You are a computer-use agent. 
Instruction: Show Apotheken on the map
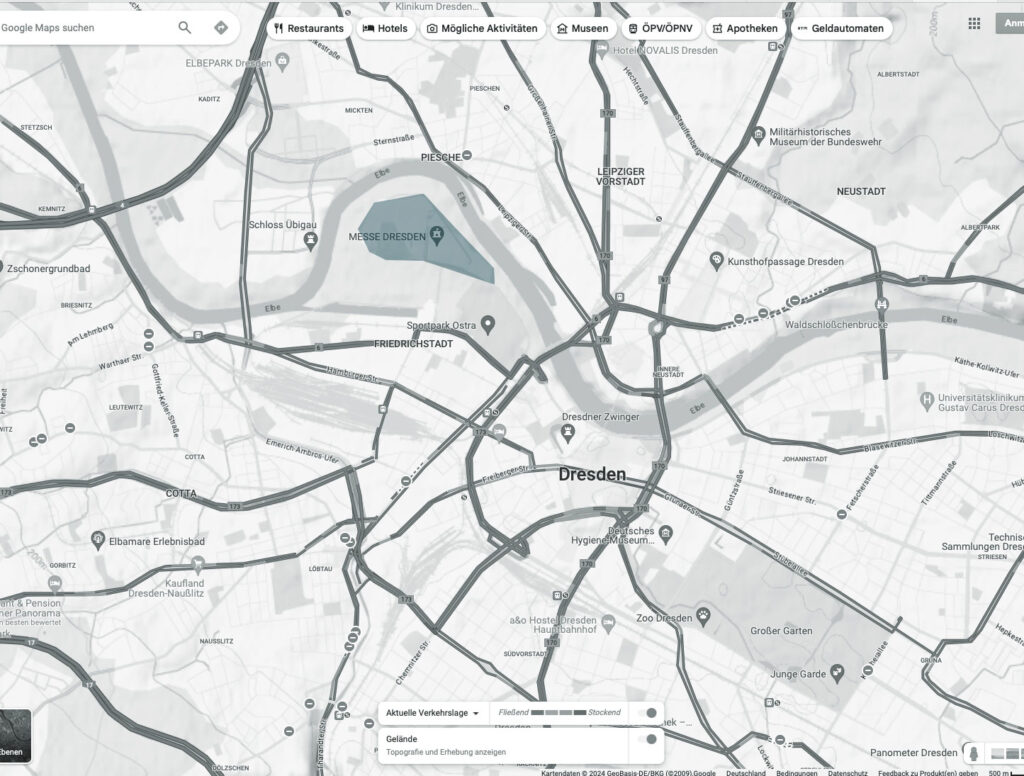tap(745, 28)
